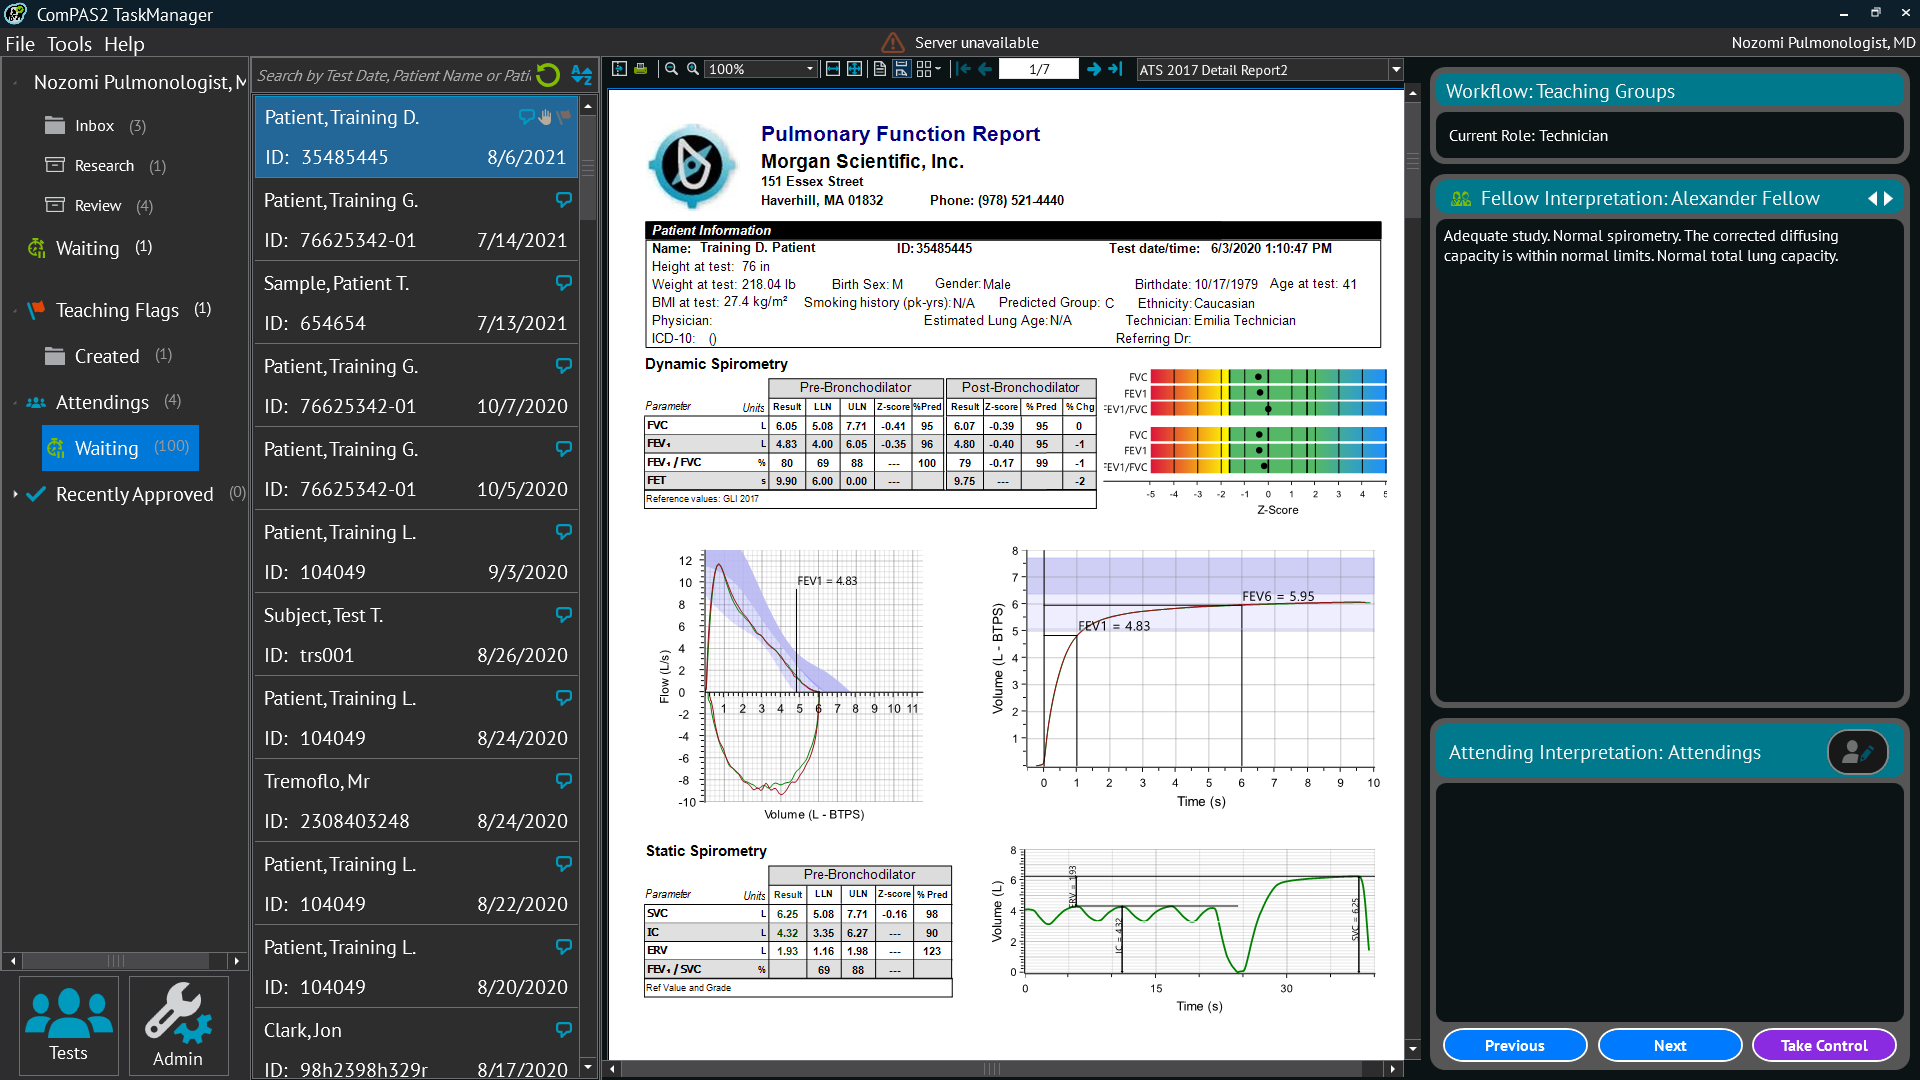Select Attendings Waiting (100) item
The image size is (1920, 1080).
[x=120, y=448]
